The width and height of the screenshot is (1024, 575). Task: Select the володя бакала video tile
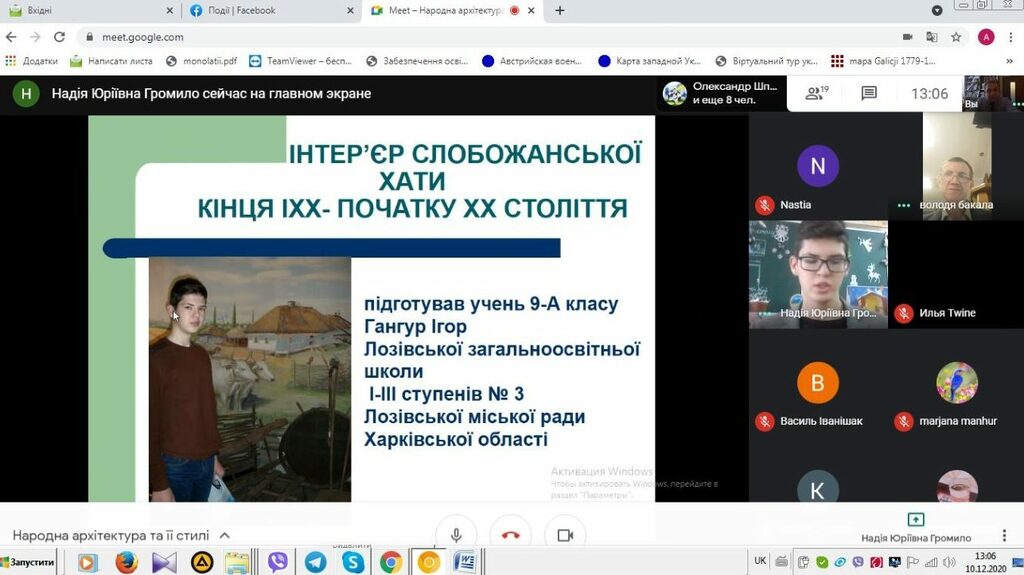tap(956, 167)
